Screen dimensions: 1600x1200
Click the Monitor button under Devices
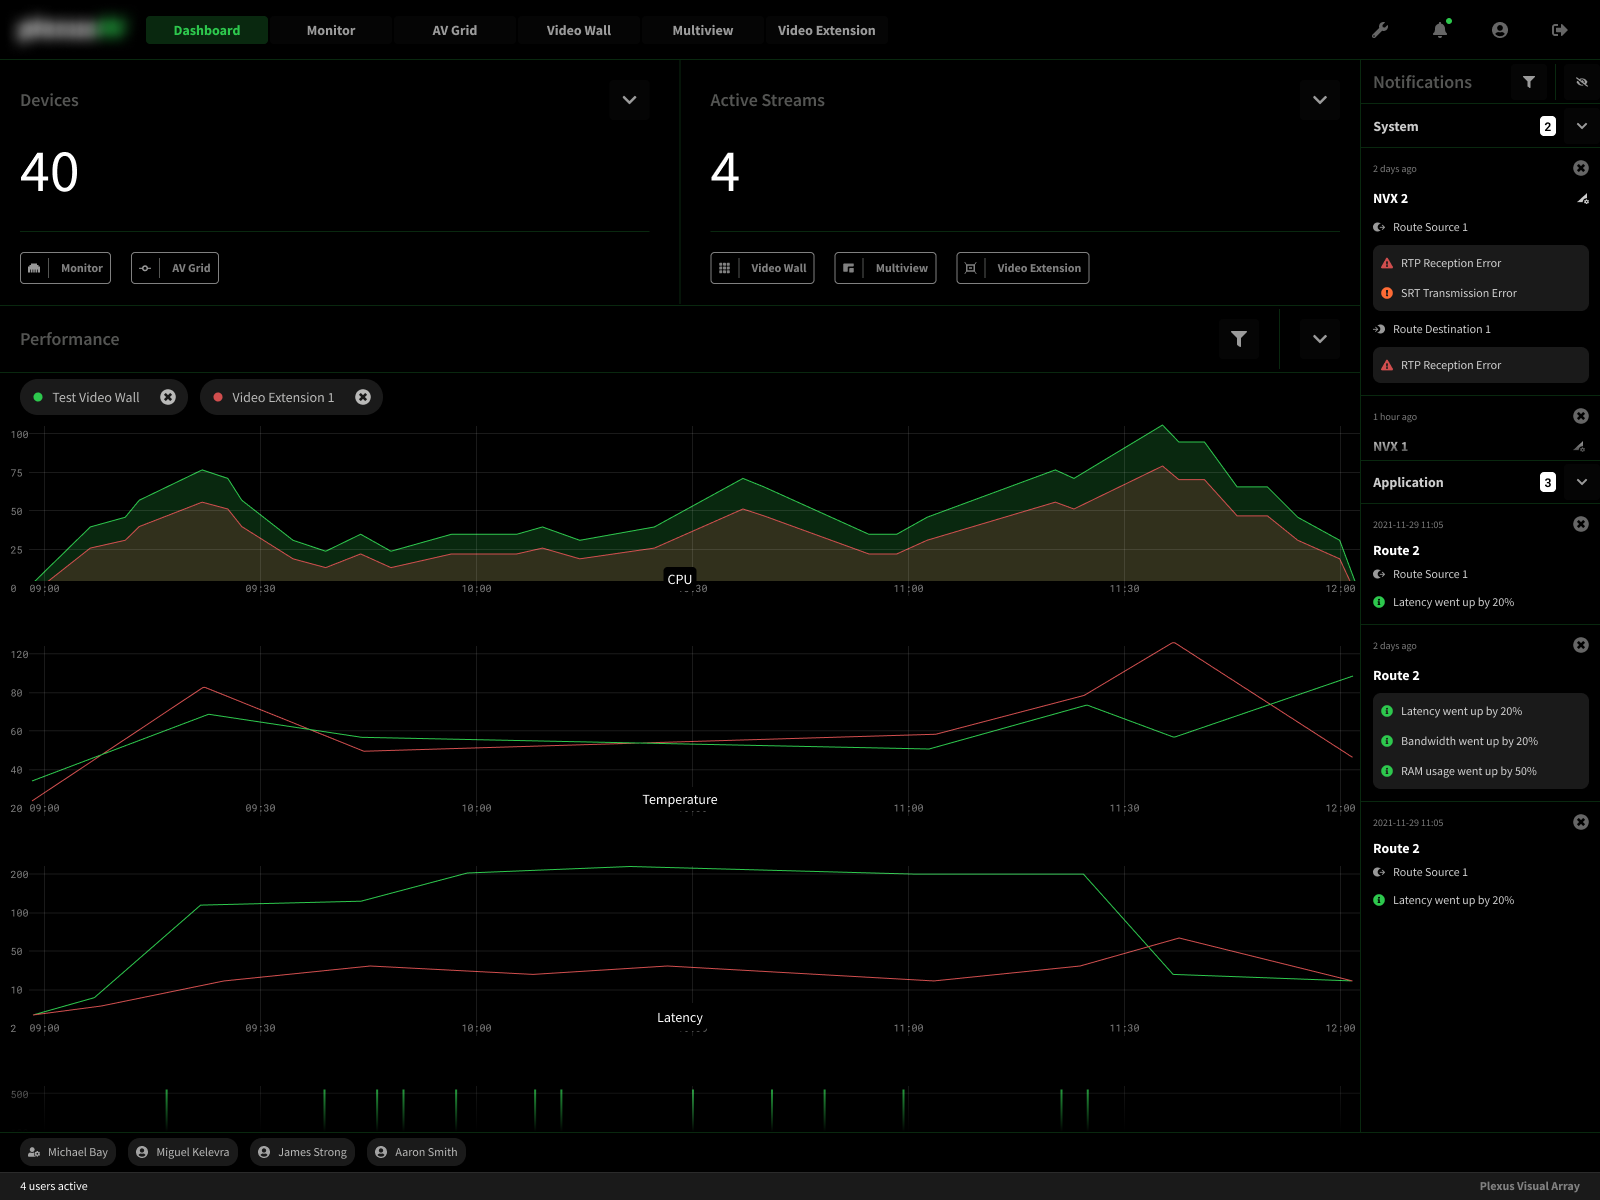65,268
